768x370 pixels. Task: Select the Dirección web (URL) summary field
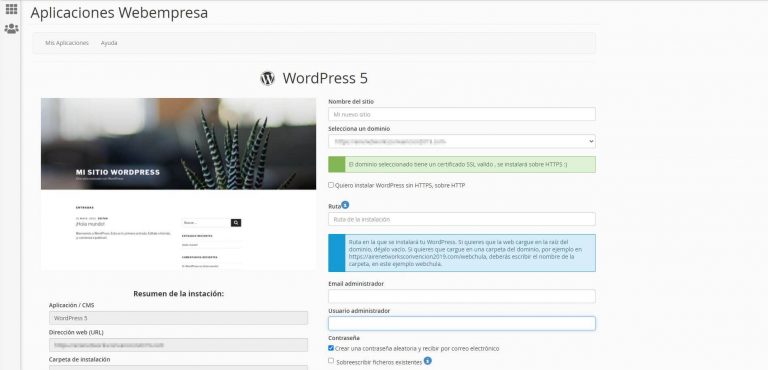(x=178, y=345)
